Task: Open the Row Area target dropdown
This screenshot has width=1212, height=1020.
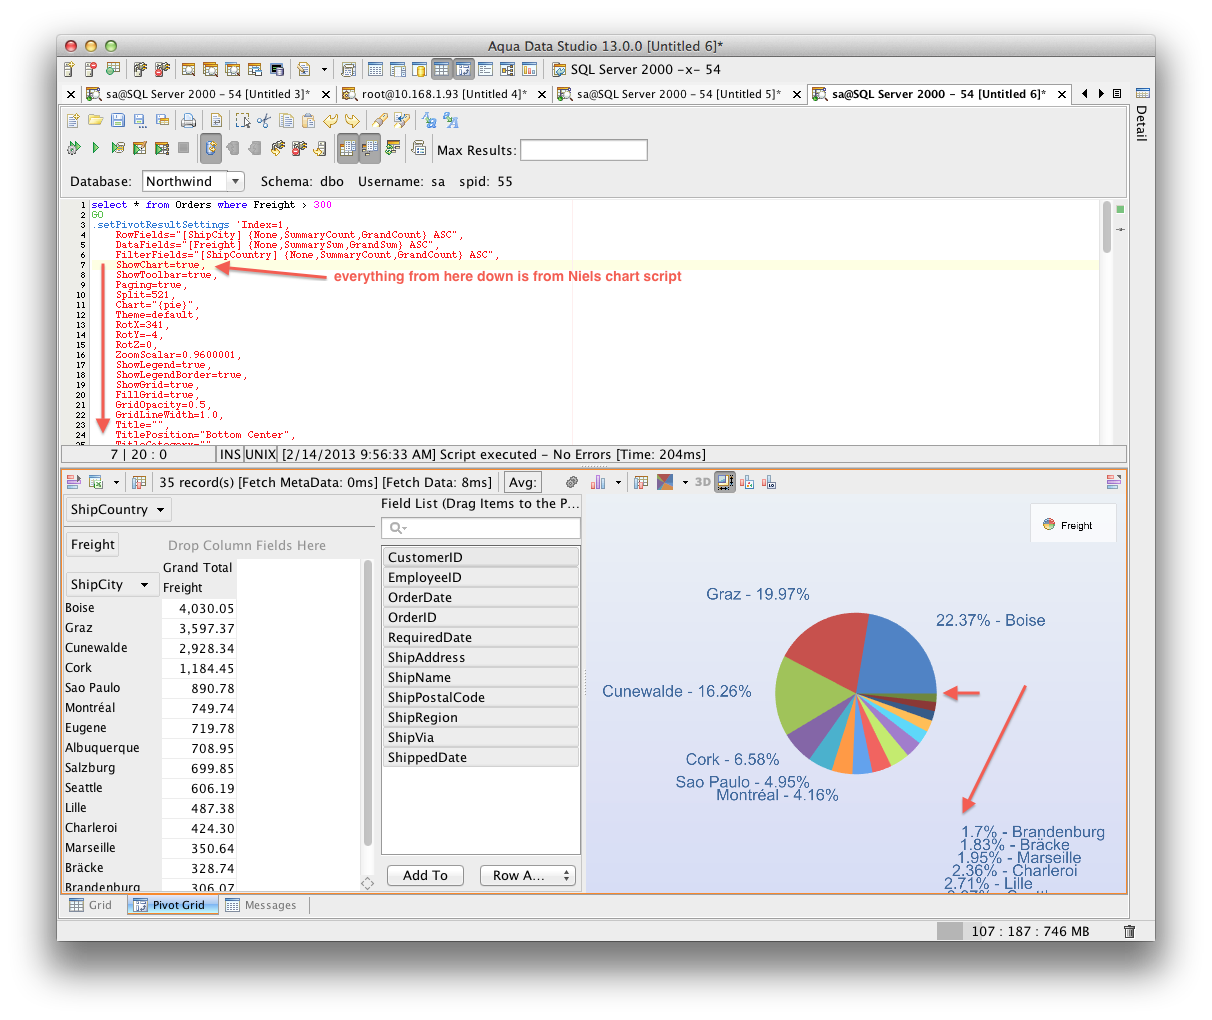Action: pyautogui.click(x=528, y=875)
